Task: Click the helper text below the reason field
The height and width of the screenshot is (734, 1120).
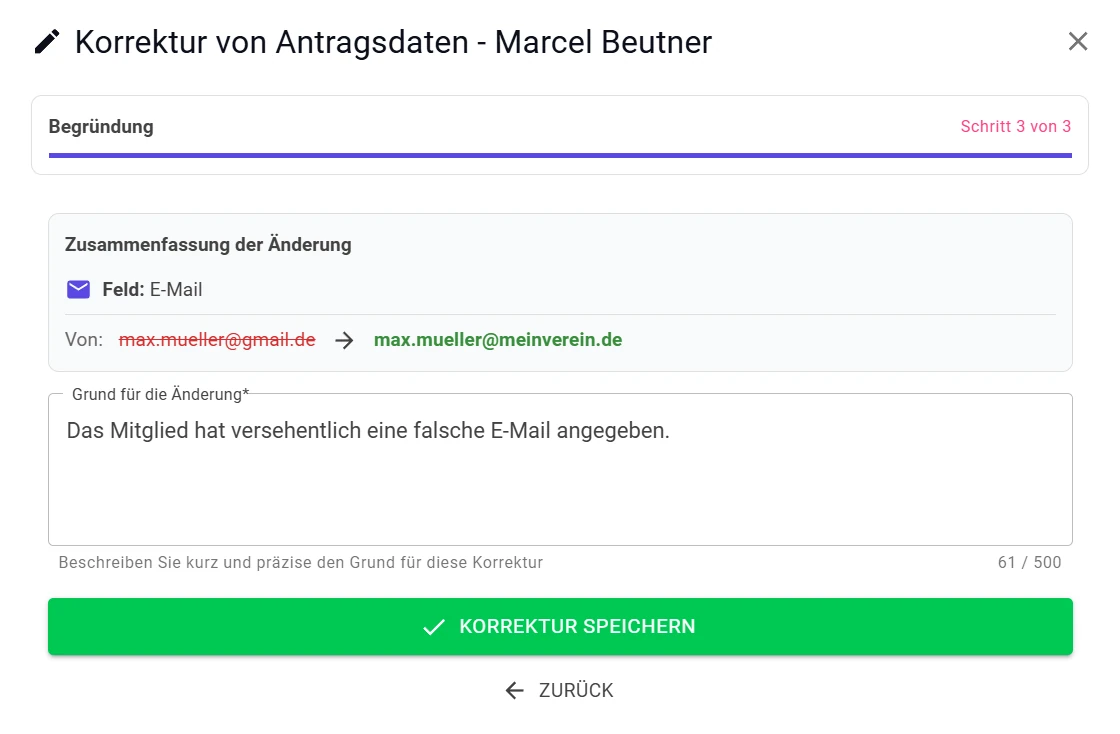Action: 300,563
